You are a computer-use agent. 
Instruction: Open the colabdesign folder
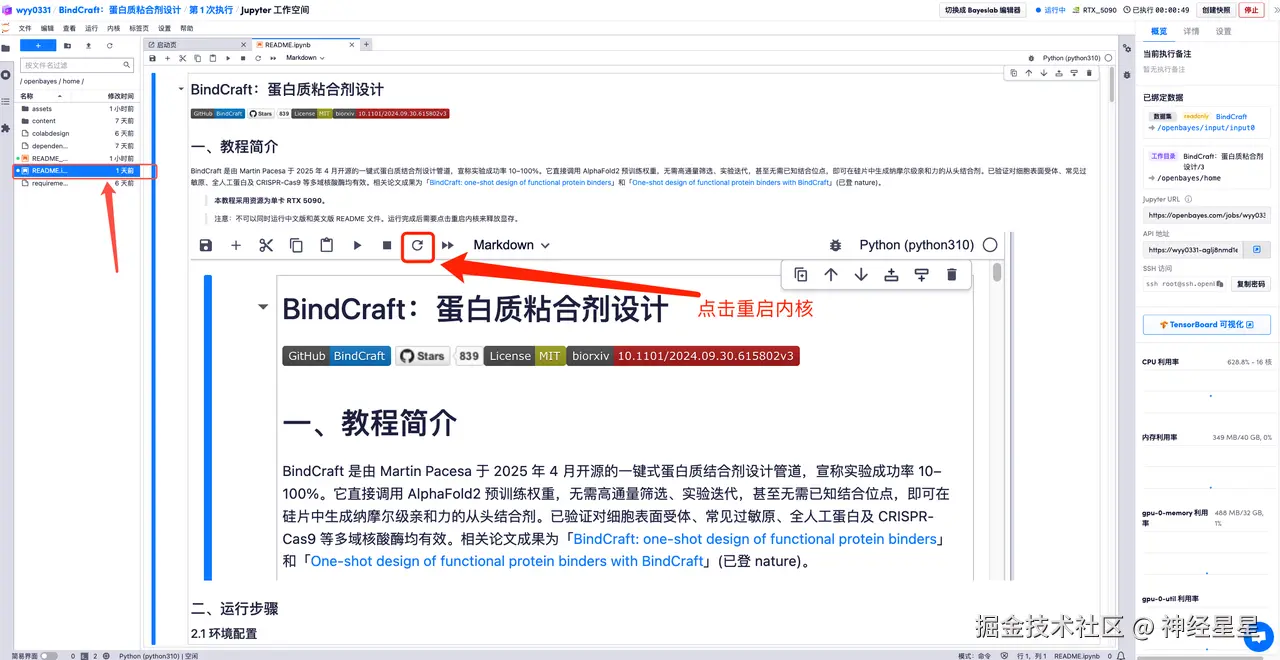click(76, 133)
